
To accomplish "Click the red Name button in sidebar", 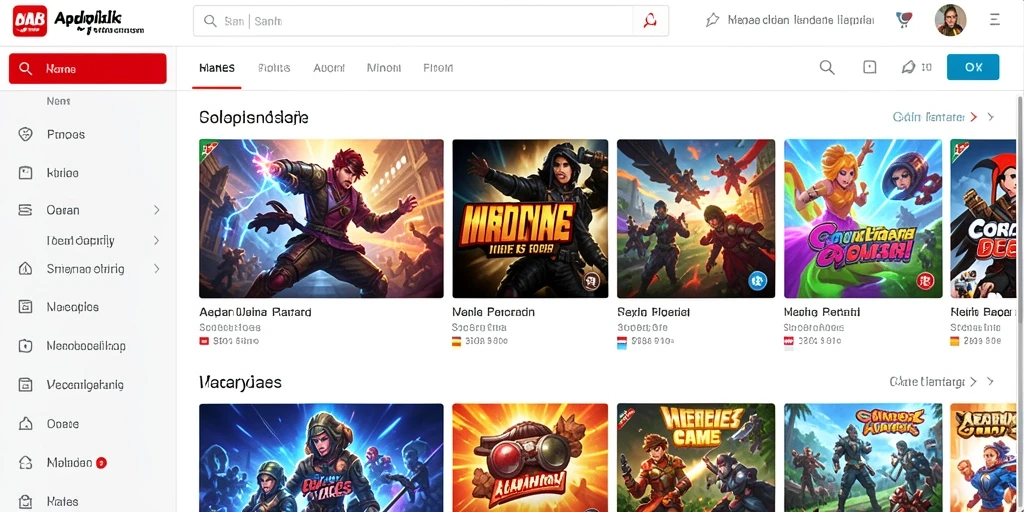I will click(x=88, y=69).
